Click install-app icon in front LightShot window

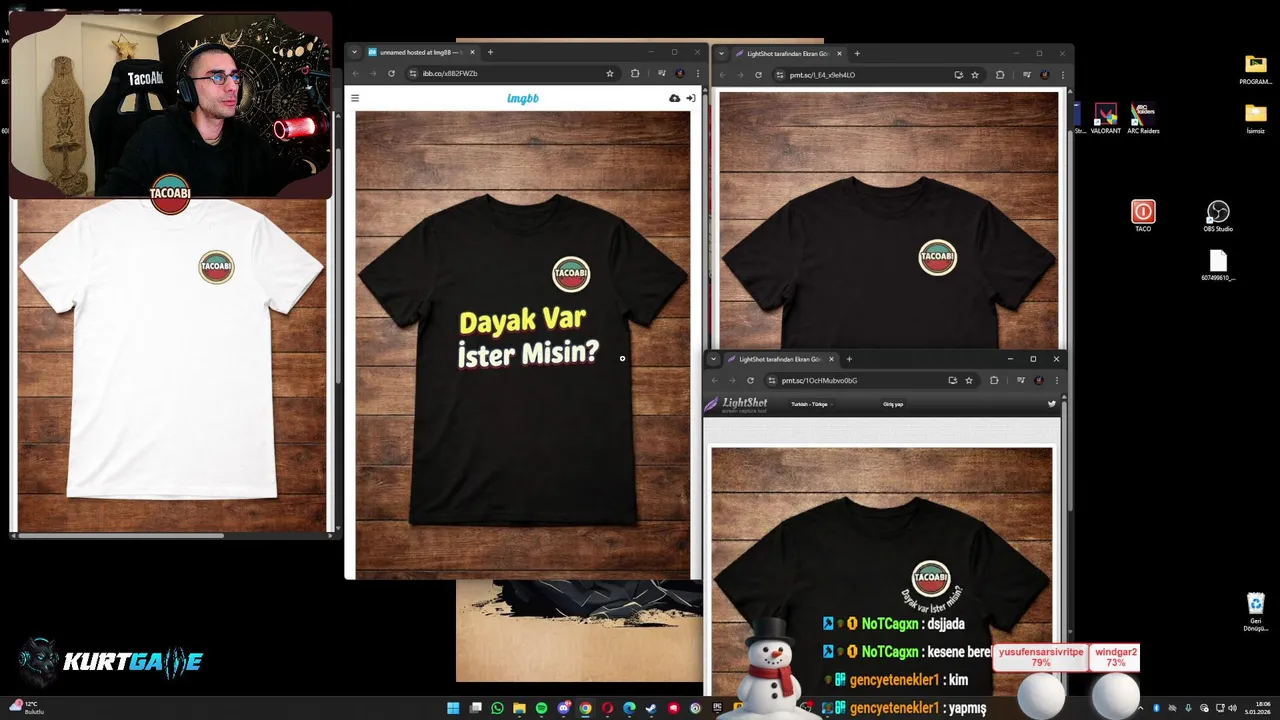952,380
